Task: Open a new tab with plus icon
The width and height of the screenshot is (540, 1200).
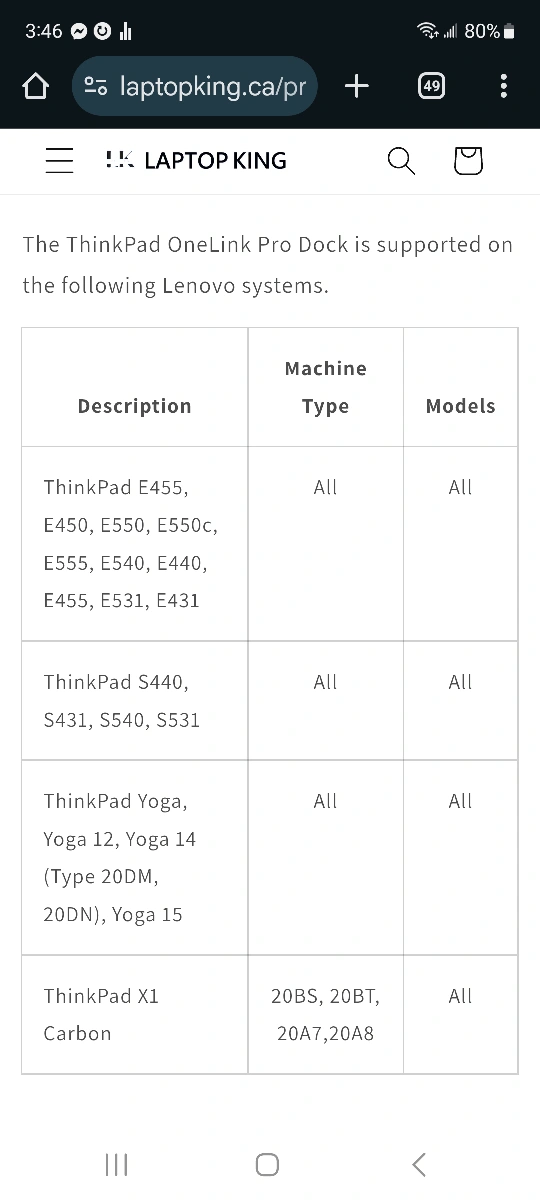Action: point(356,86)
